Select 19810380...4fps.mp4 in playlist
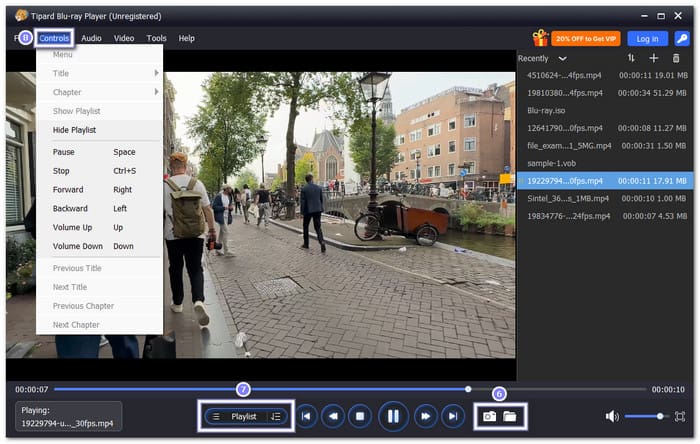This screenshot has height=444, width=700. point(605,93)
